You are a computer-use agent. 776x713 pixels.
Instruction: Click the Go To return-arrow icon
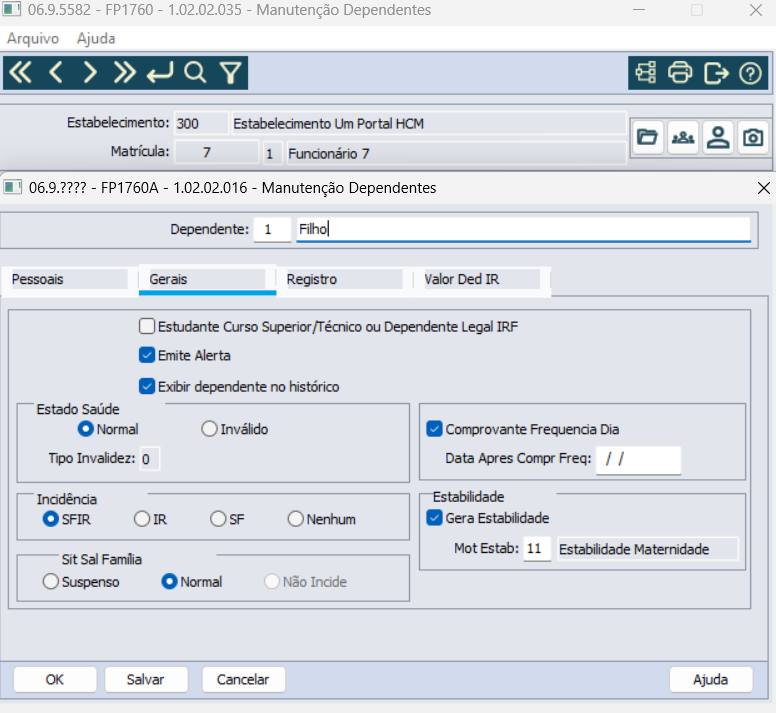[160, 73]
